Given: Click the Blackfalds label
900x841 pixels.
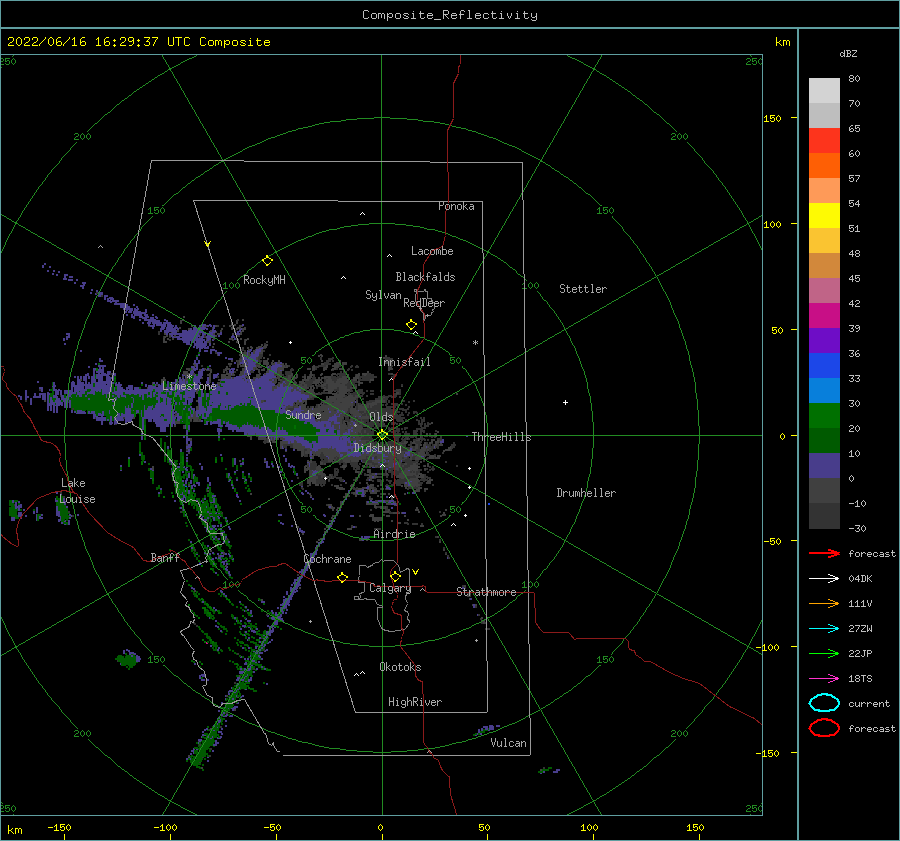Looking at the screenshot, I should [x=425, y=277].
